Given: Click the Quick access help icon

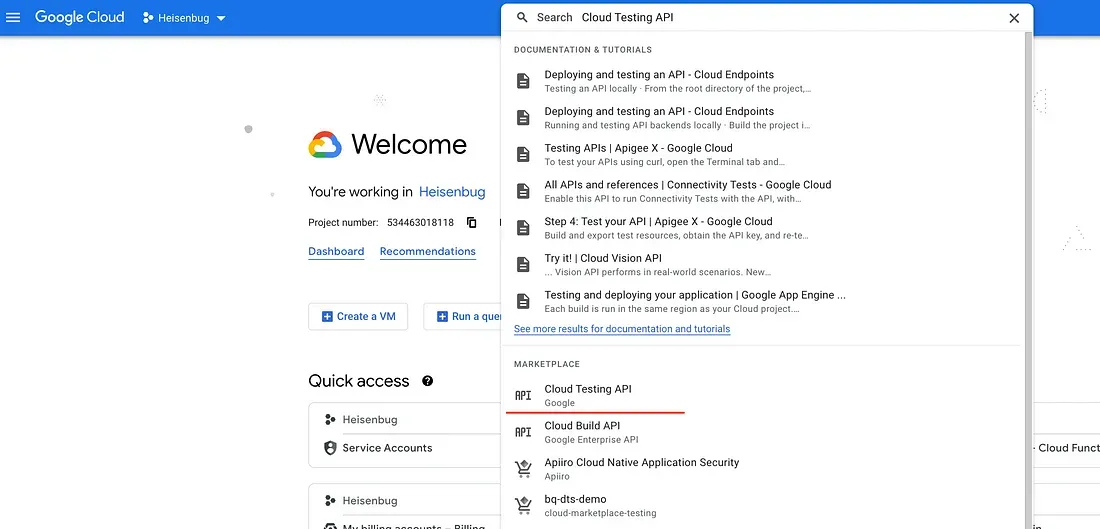Looking at the screenshot, I should 428,381.
